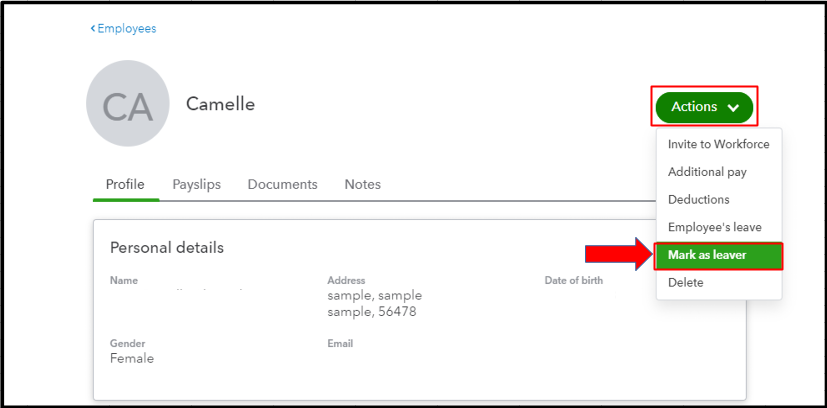Image resolution: width=827 pixels, height=408 pixels.
Task: Choose Invite to Workforce
Action: tap(718, 144)
